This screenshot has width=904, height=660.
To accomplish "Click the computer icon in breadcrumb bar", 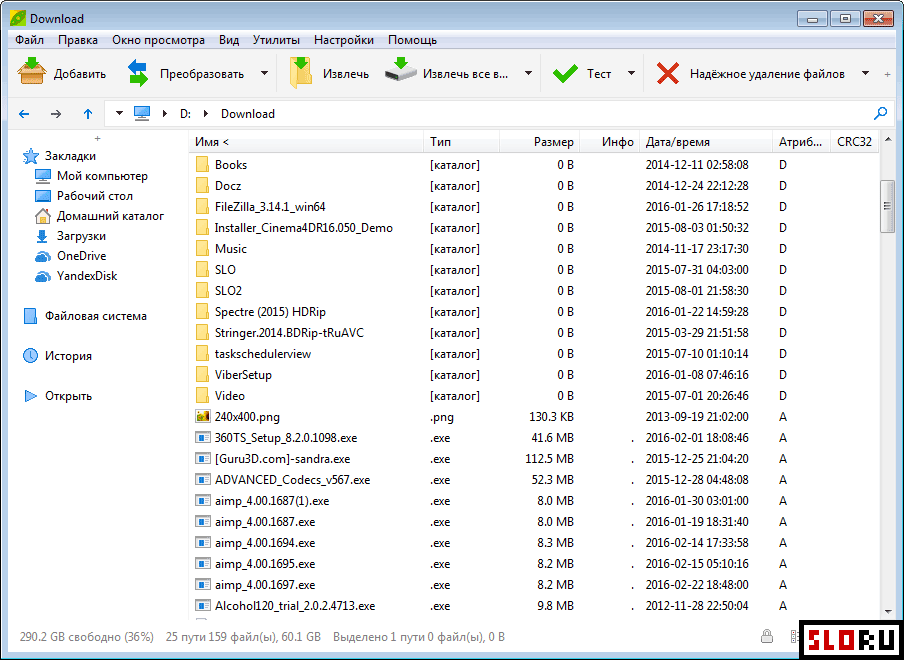I will coord(142,113).
